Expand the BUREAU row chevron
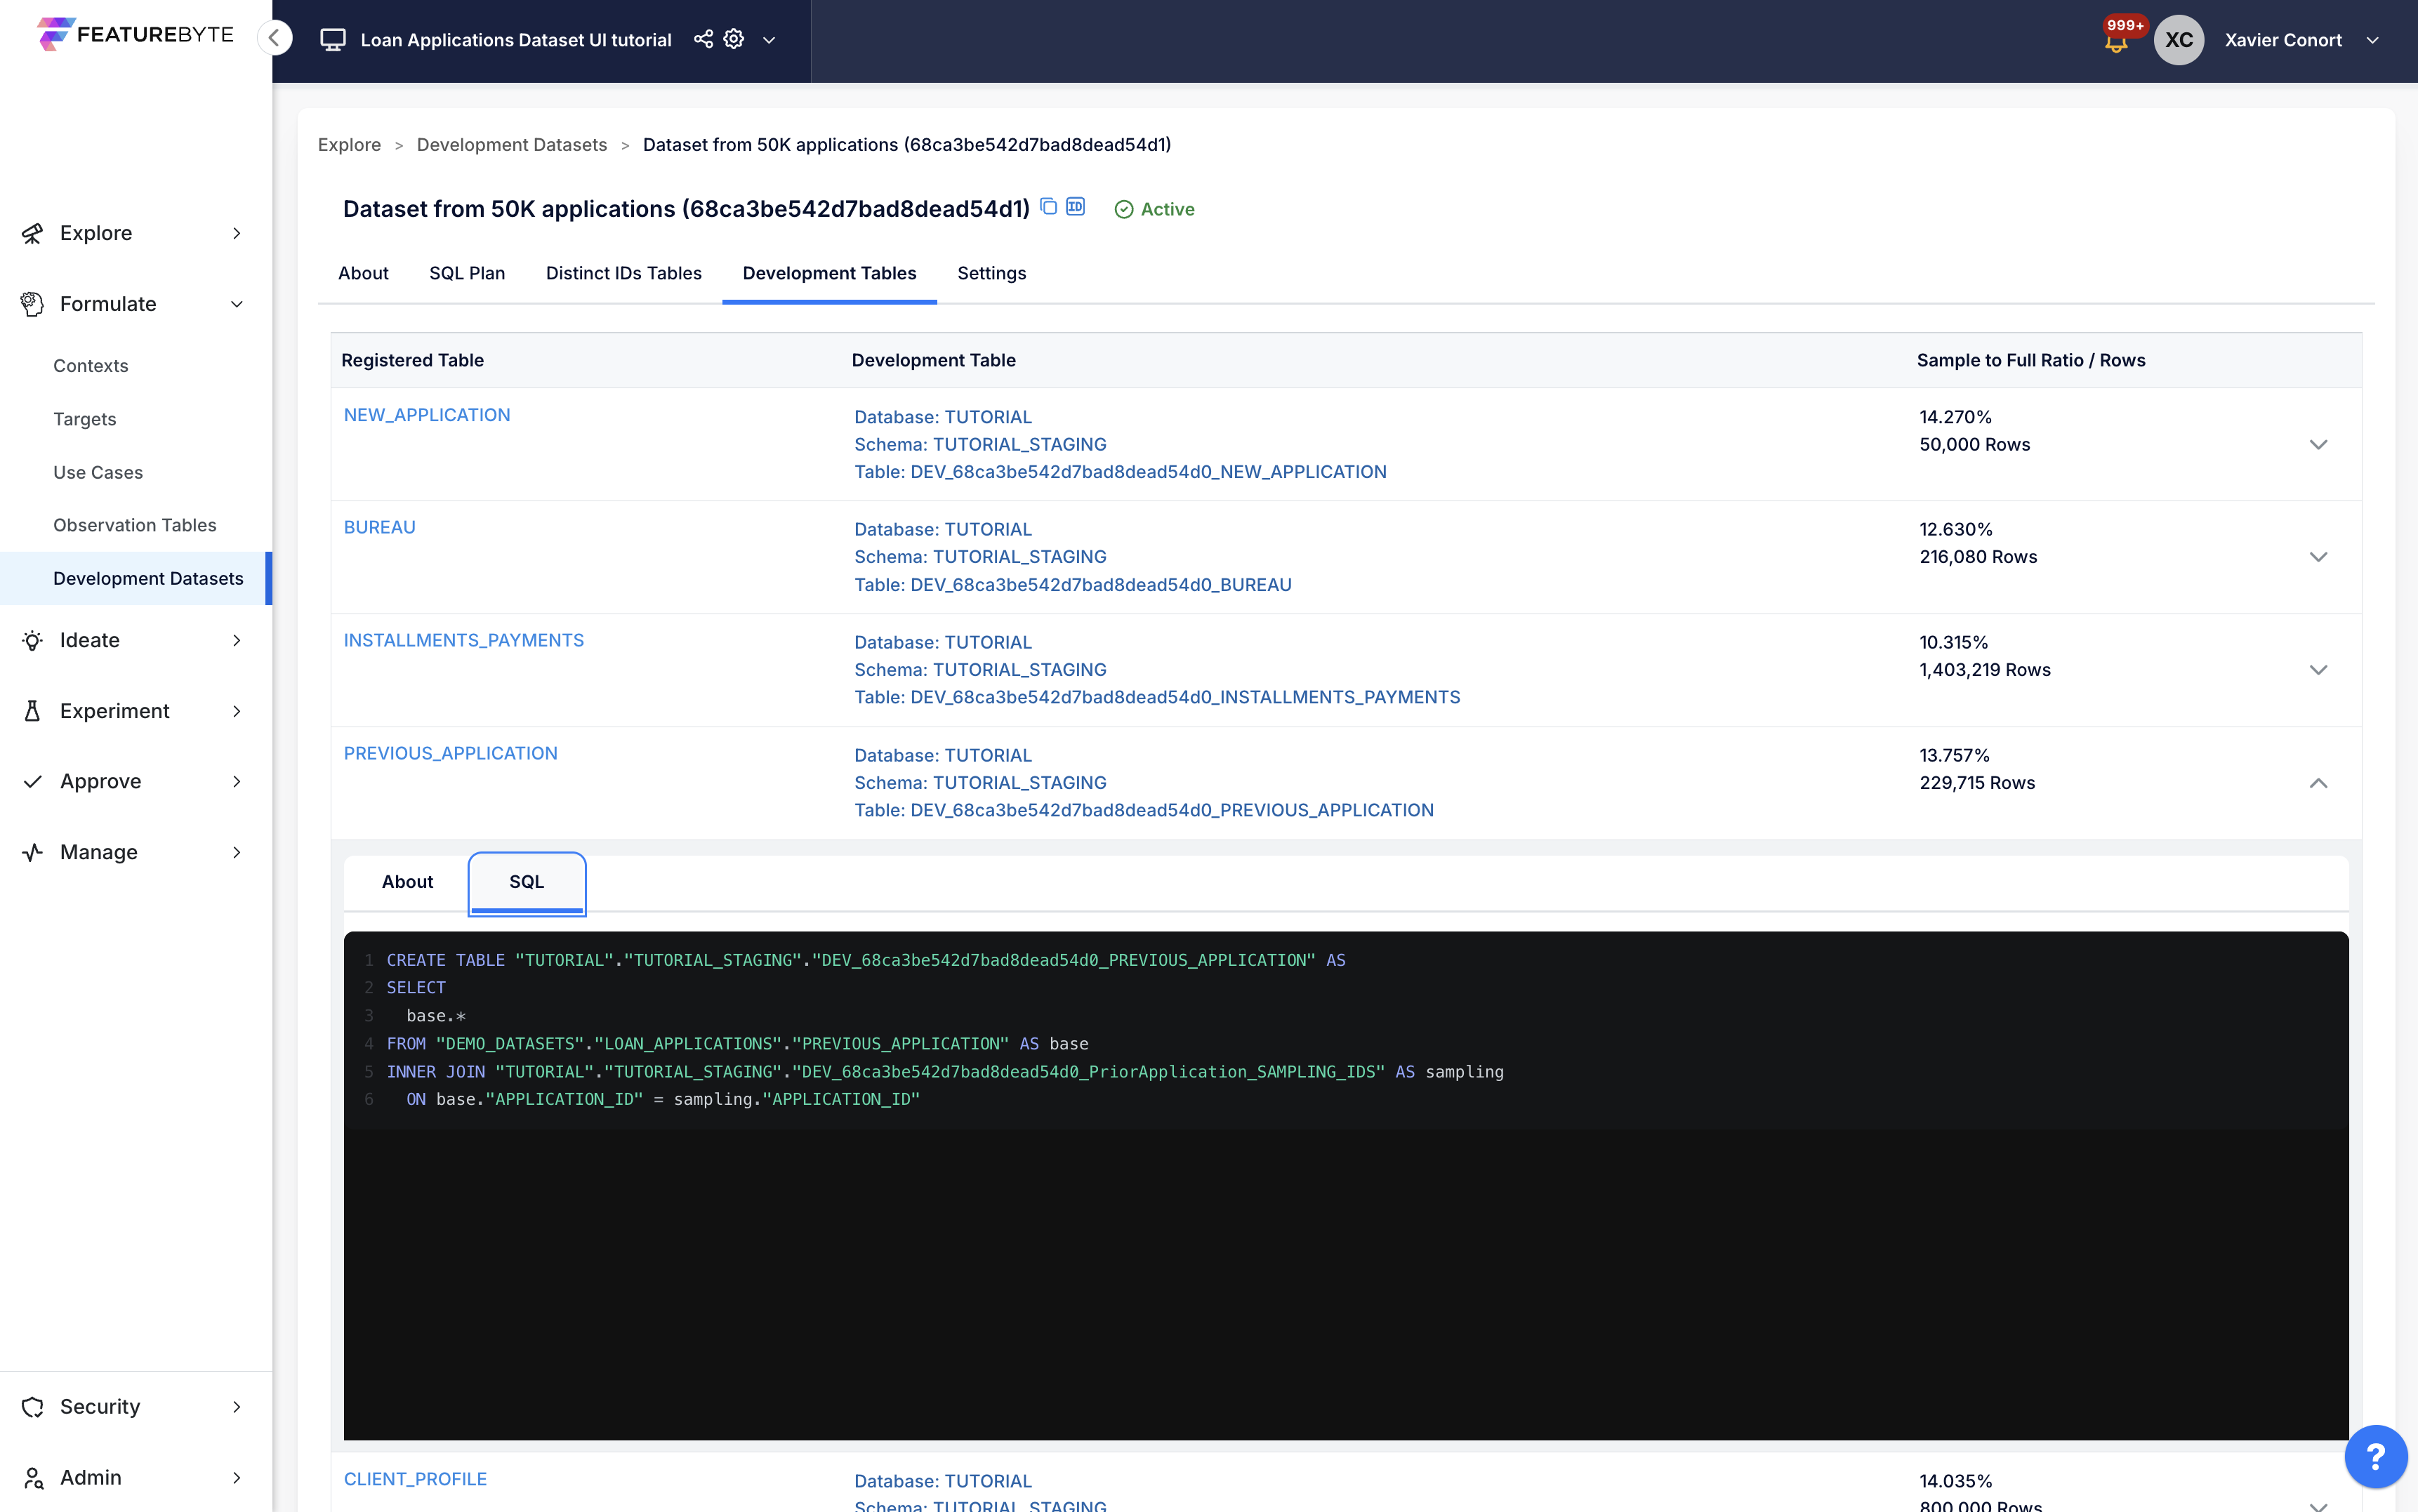Image resolution: width=2418 pixels, height=1512 pixels. click(x=2318, y=557)
